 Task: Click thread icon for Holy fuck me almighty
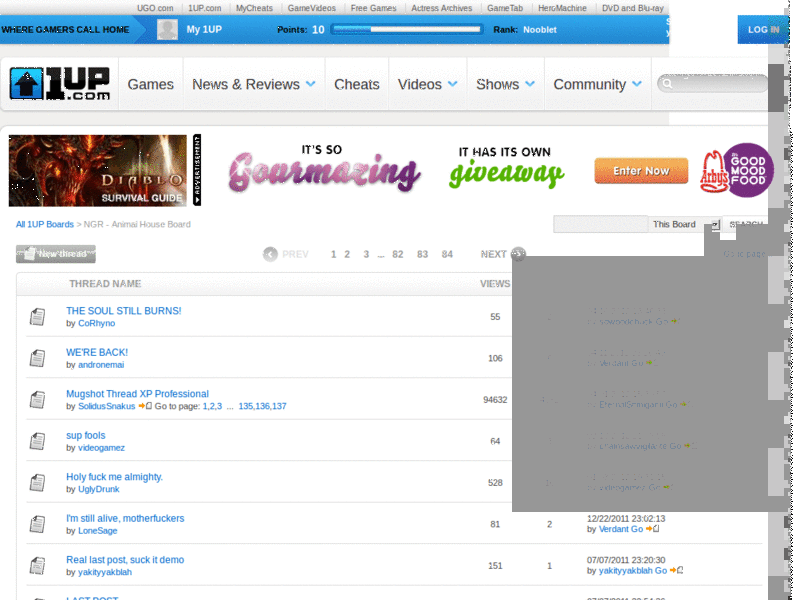37,483
